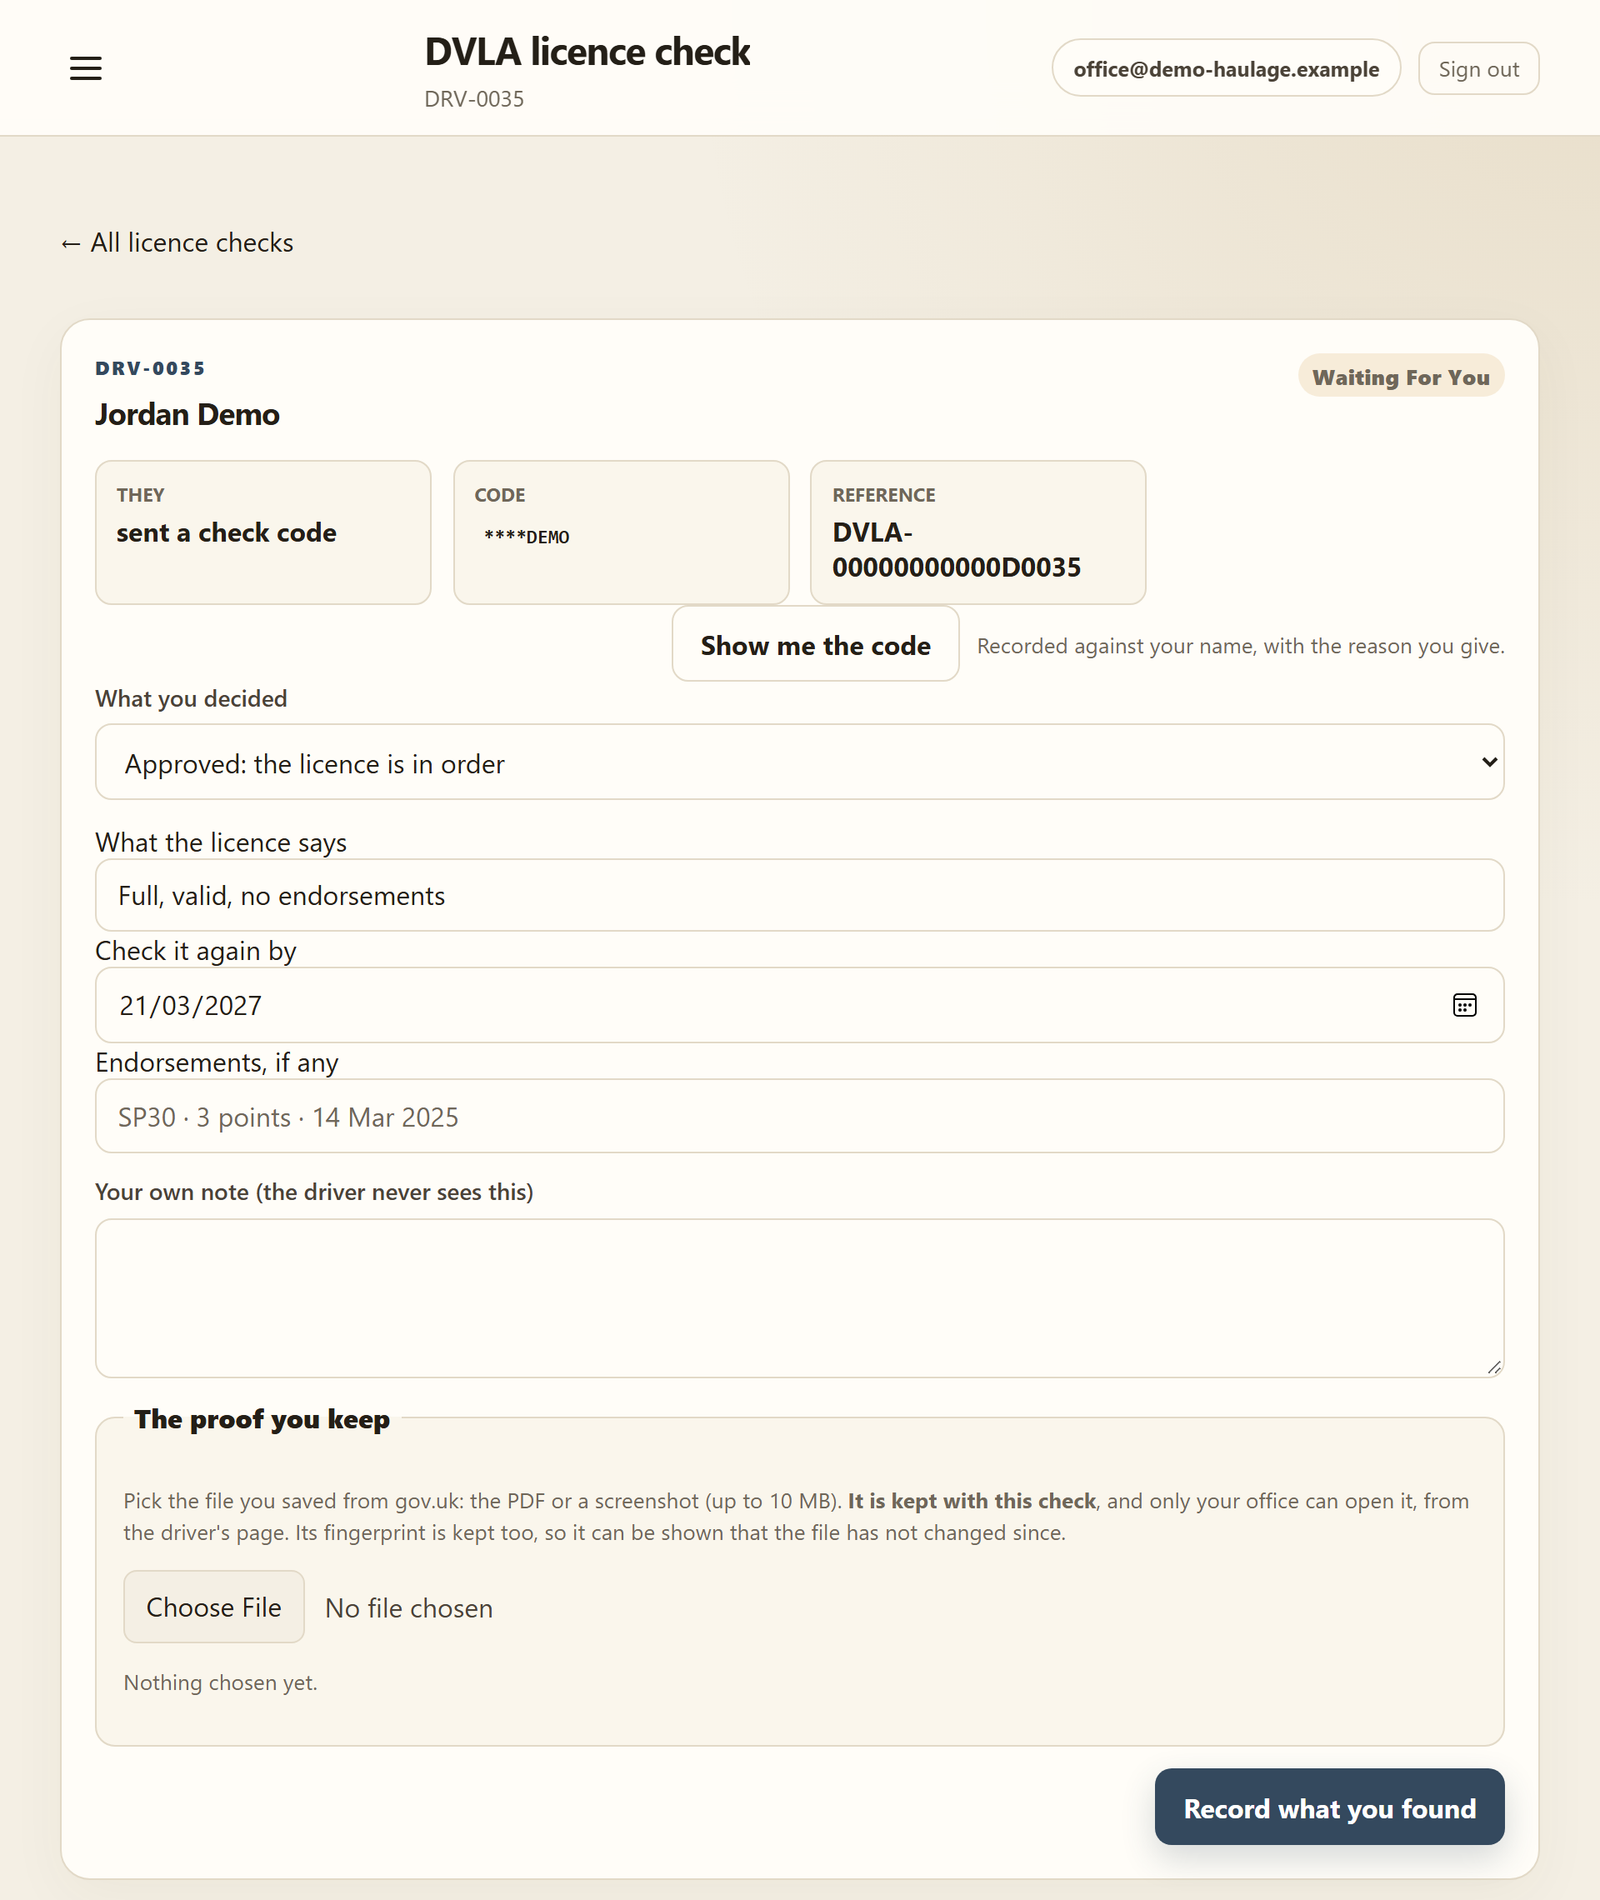This screenshot has width=1600, height=1900.
Task: Click the Waiting For You status badge
Action: tap(1401, 376)
